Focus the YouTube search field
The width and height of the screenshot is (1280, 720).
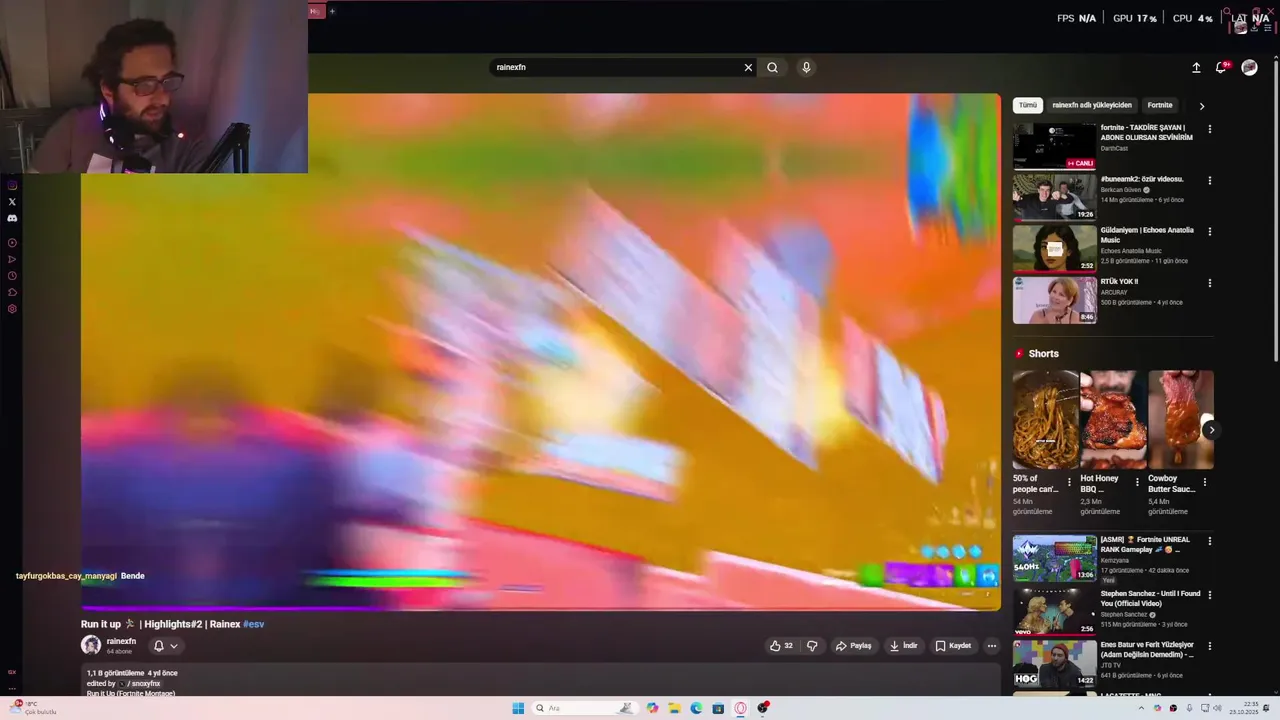pyautogui.click(x=615, y=68)
